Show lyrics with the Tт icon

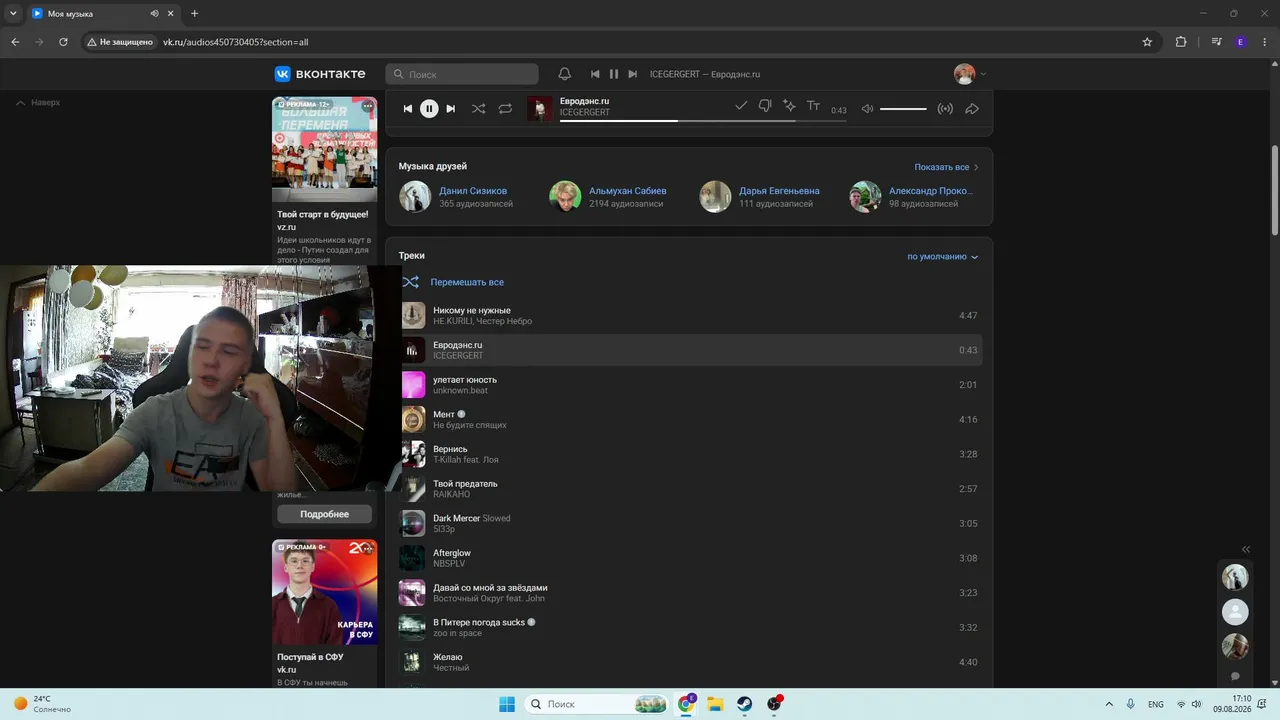tap(813, 106)
